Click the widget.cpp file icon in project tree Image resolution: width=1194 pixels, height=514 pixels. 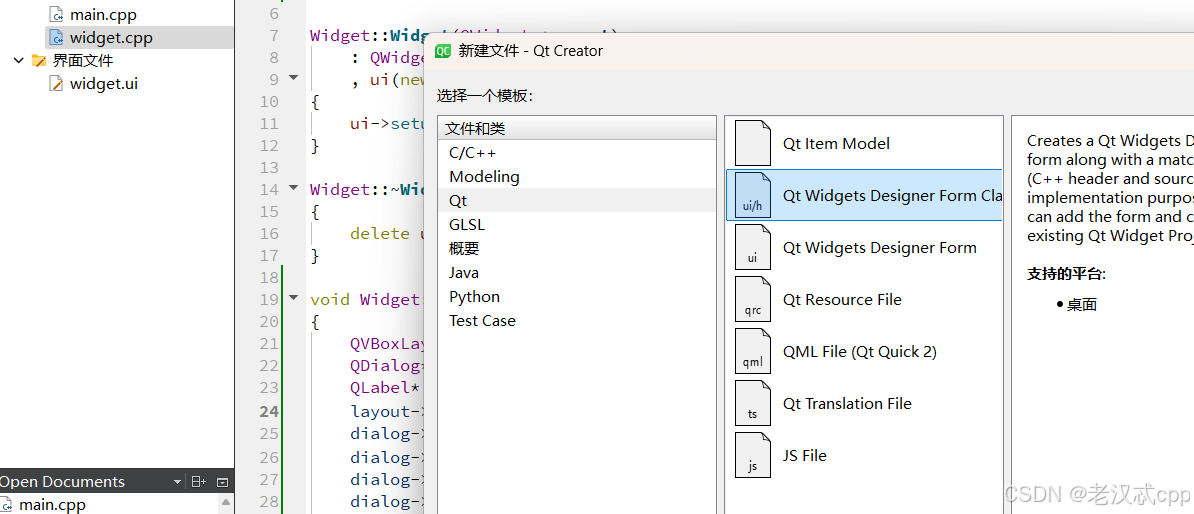pyautogui.click(x=56, y=37)
